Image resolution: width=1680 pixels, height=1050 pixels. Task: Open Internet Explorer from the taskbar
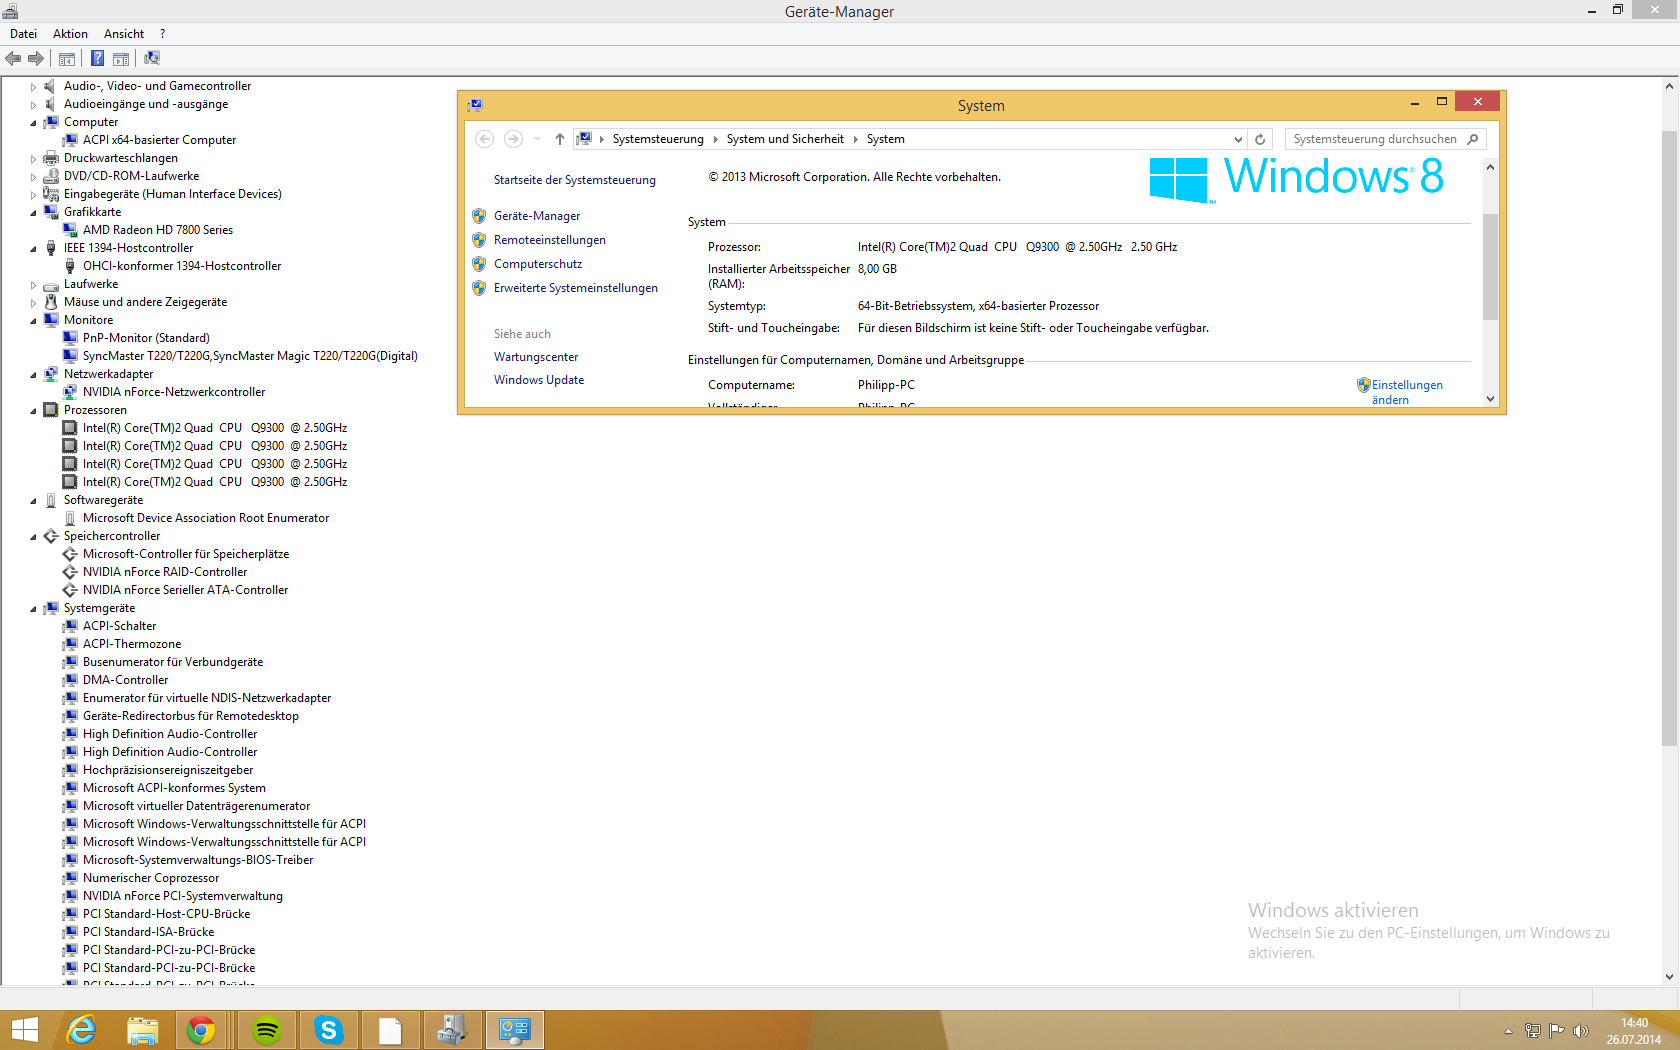(81, 1030)
